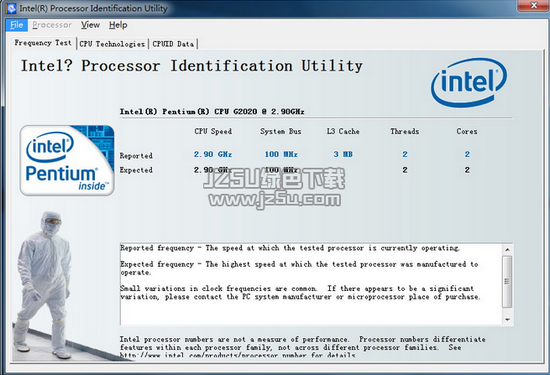Switch to the Frequency Test tab
The height and width of the screenshot is (375, 550).
tap(43, 43)
